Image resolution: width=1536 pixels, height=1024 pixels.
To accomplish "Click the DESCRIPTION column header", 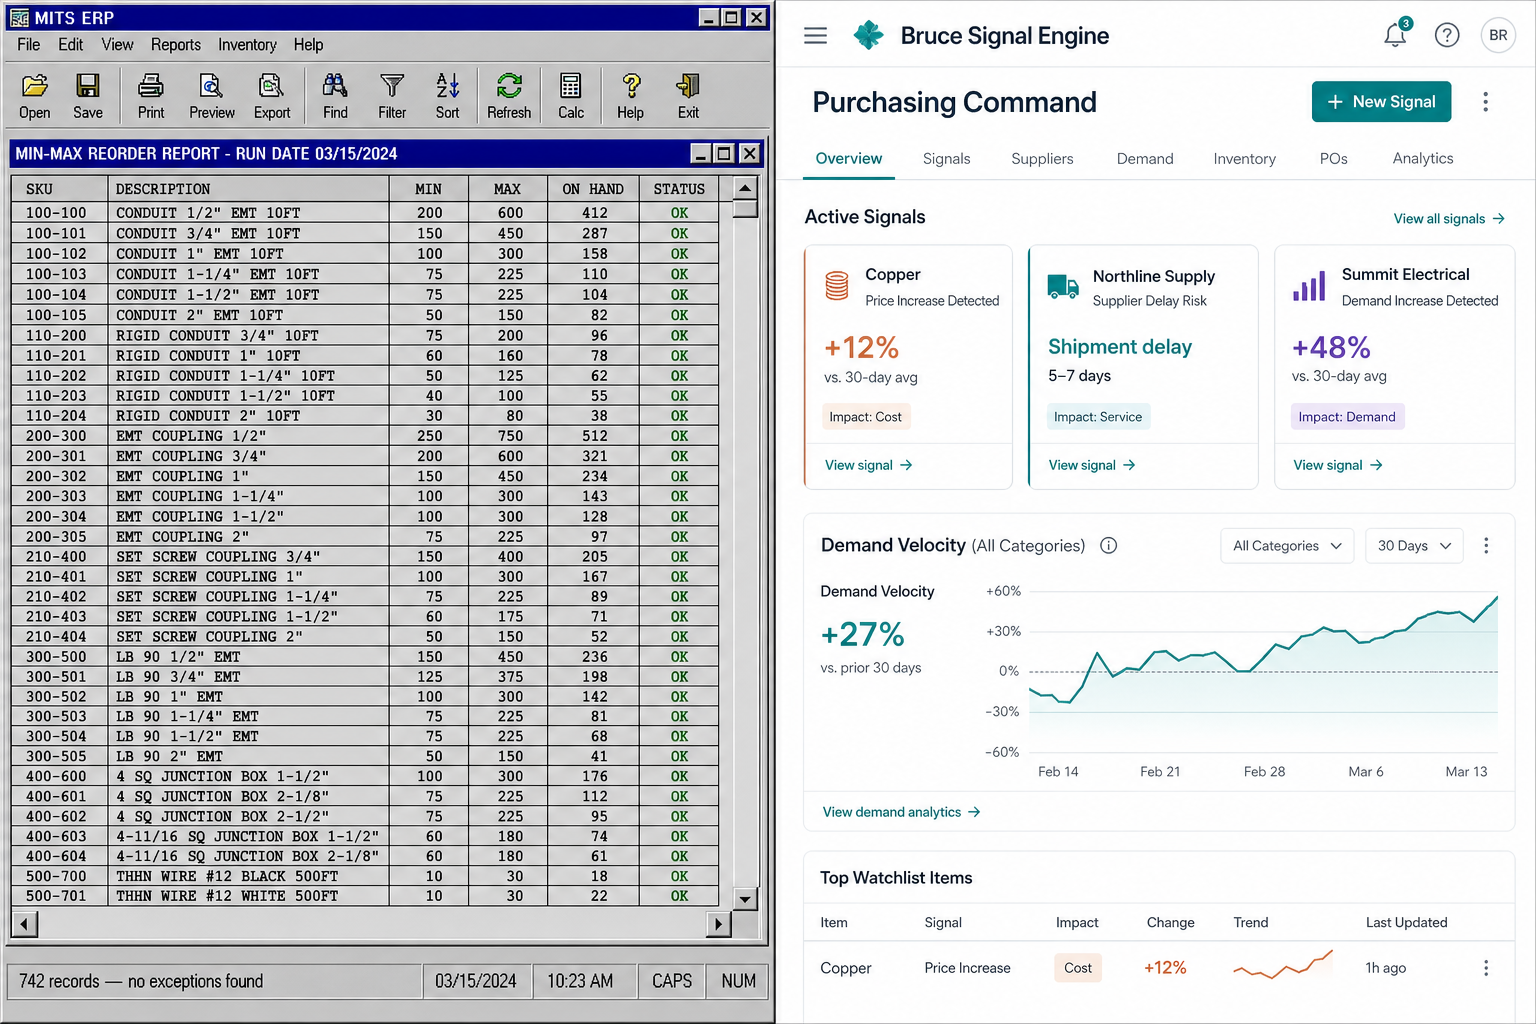I will [248, 189].
